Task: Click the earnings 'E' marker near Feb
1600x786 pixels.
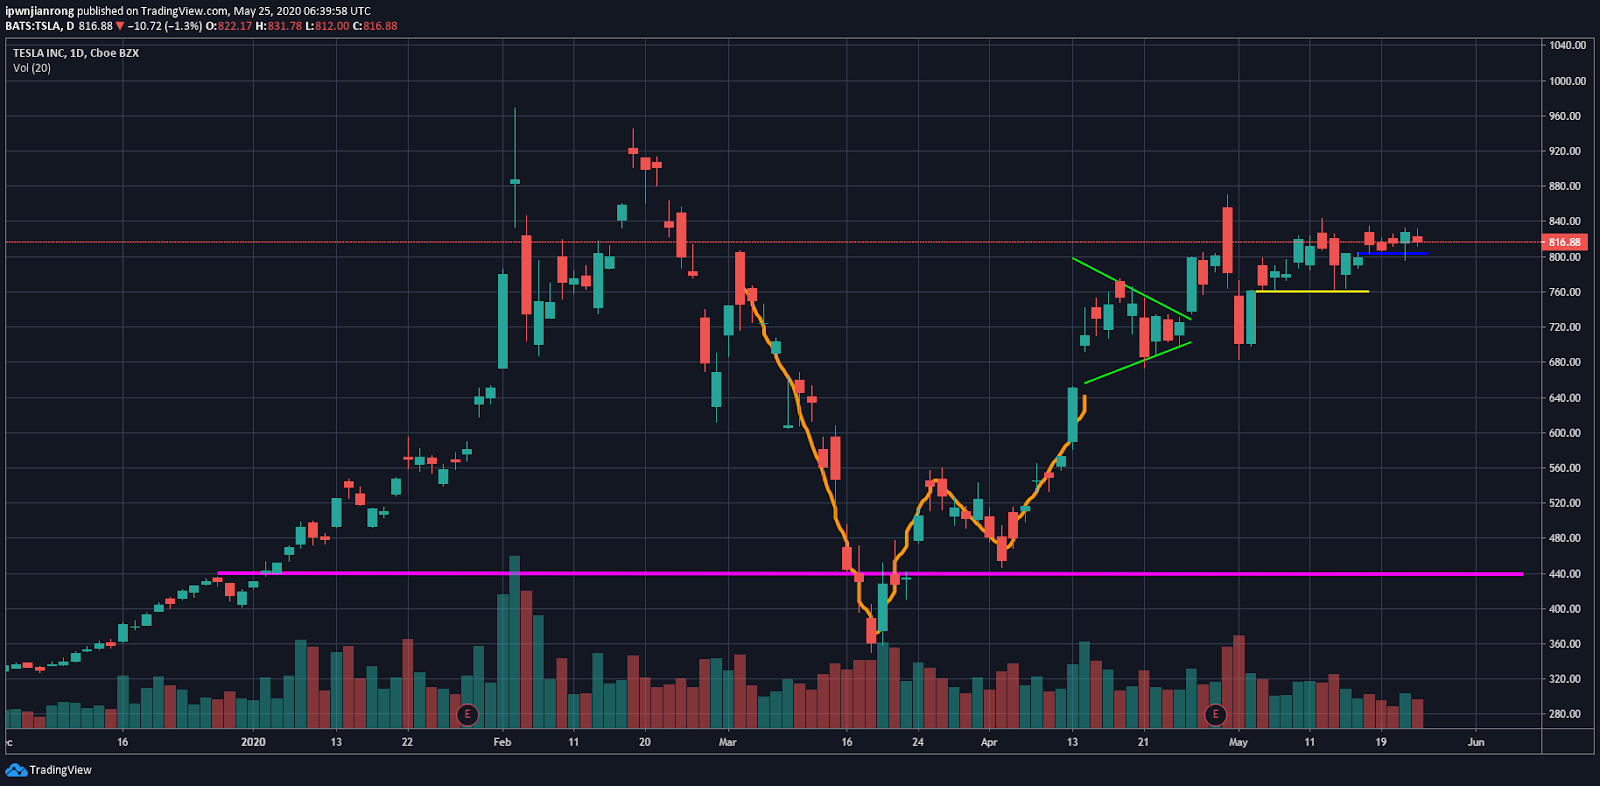Action: 467,714
